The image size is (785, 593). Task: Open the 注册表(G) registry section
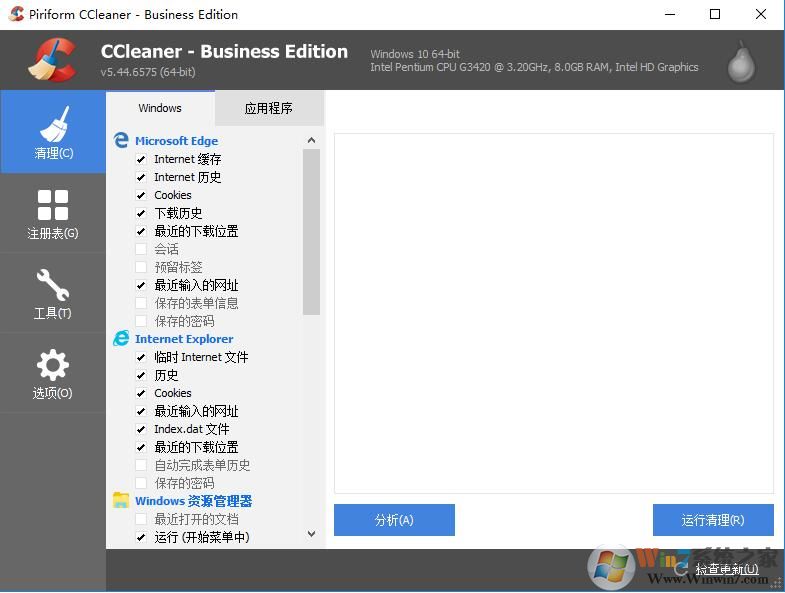pos(53,213)
